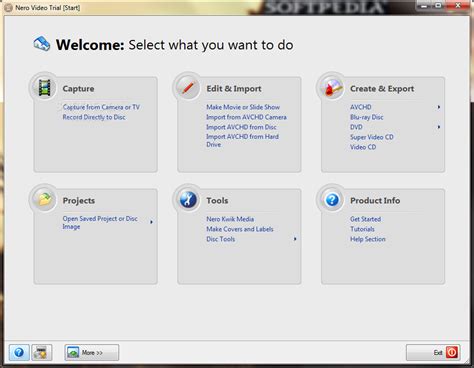Click the Capture film strip icon
Image resolution: width=474 pixels, height=368 pixels.
click(45, 88)
